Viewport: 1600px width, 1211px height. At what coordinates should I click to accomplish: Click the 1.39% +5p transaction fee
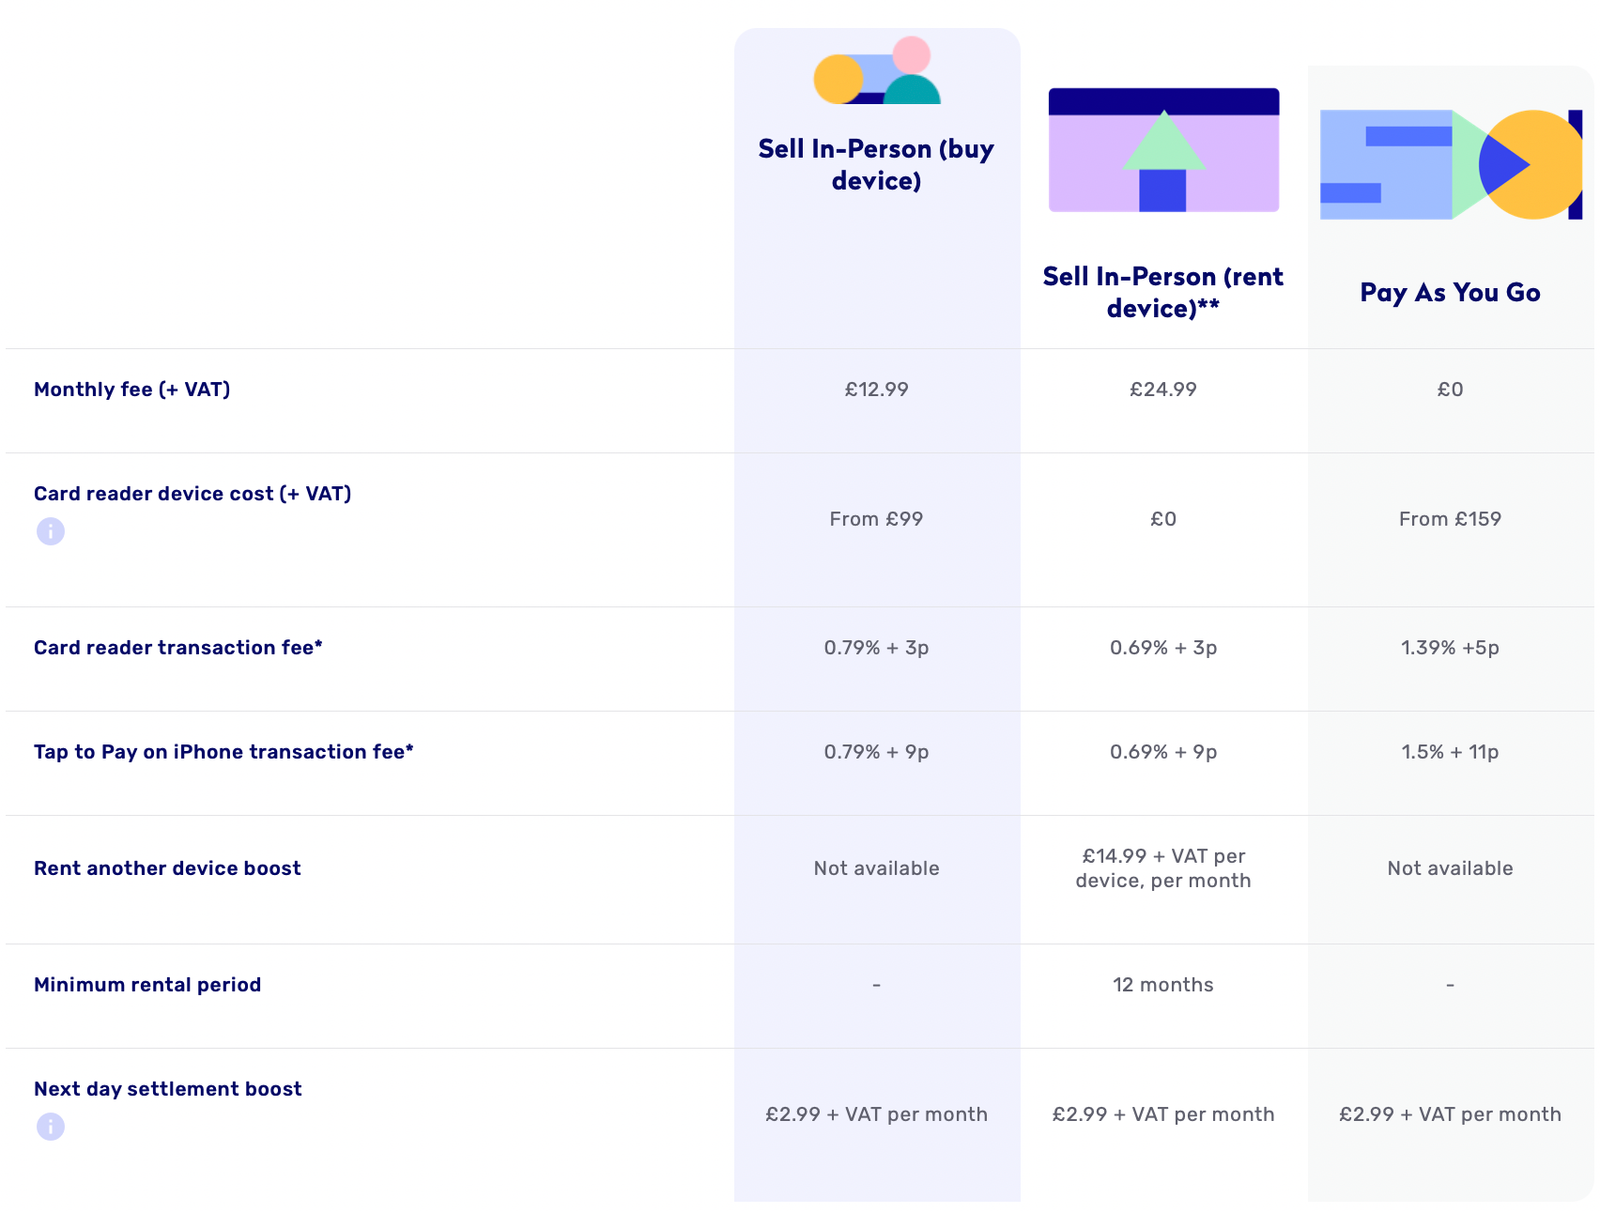click(1449, 647)
